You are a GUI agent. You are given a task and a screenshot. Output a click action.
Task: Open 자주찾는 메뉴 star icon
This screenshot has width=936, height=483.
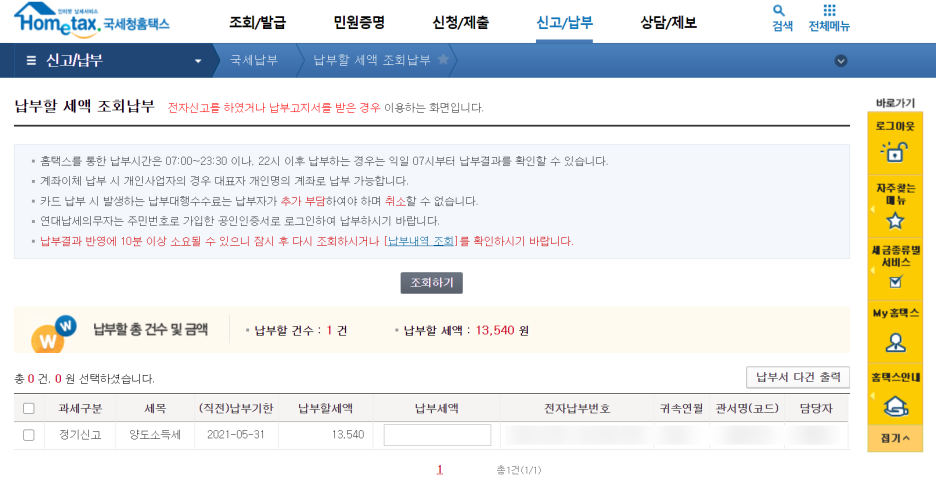click(895, 221)
